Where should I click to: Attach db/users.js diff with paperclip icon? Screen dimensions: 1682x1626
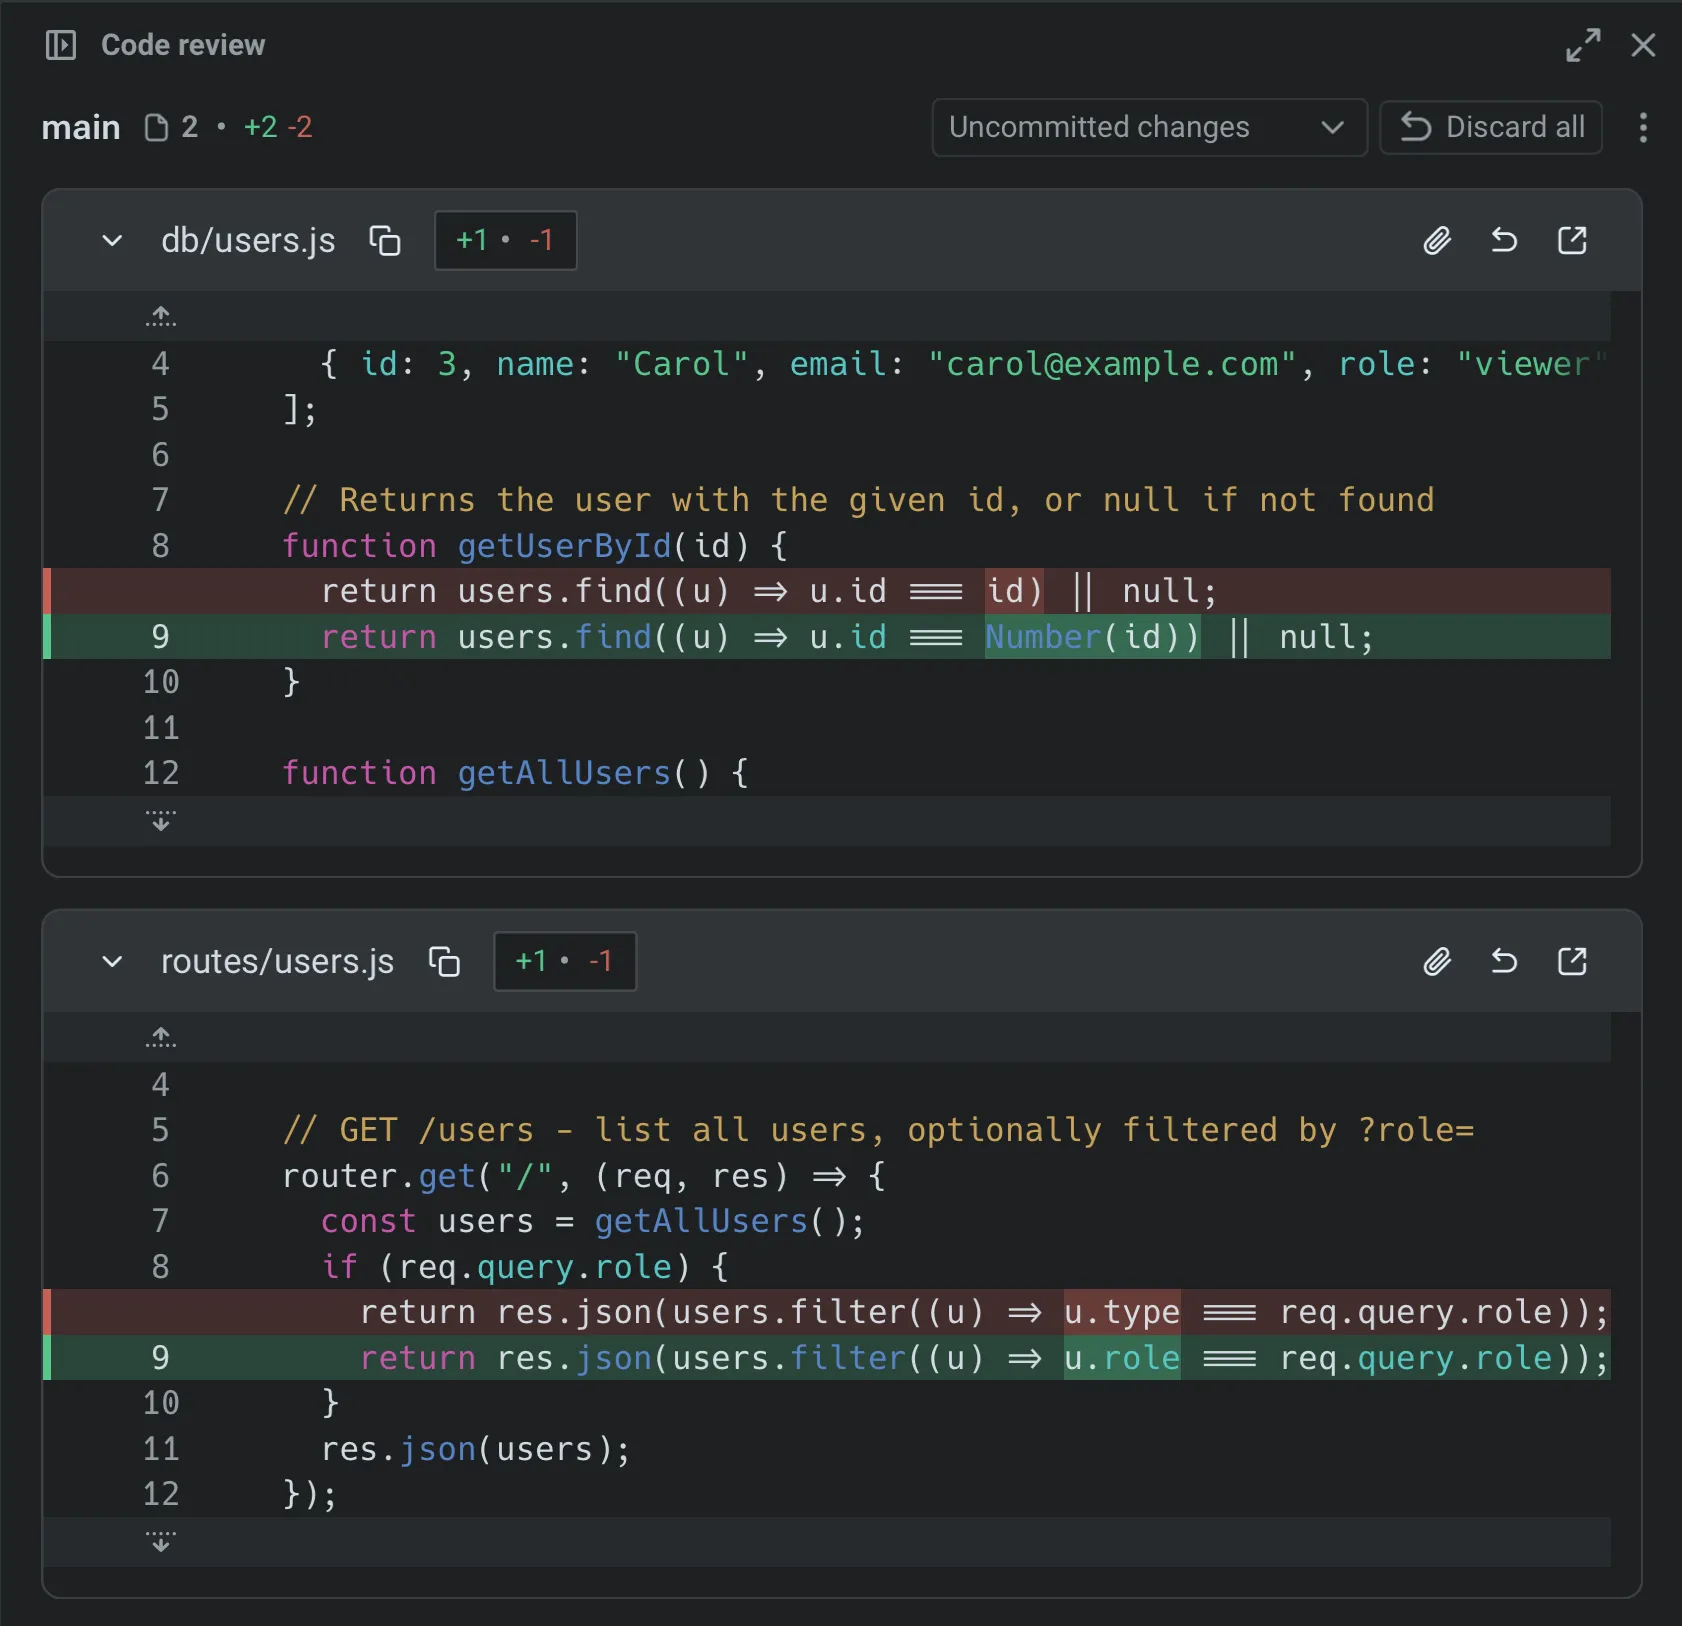(x=1437, y=240)
